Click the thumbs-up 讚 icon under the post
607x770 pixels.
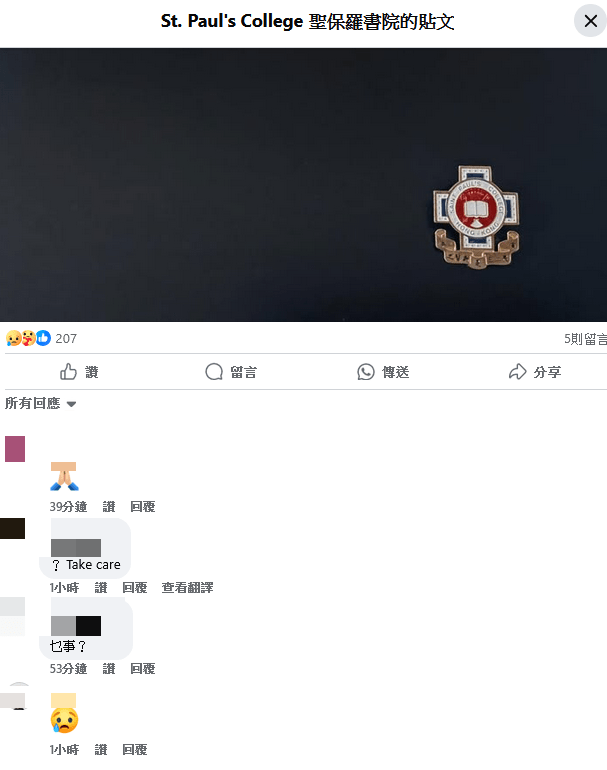click(x=68, y=372)
